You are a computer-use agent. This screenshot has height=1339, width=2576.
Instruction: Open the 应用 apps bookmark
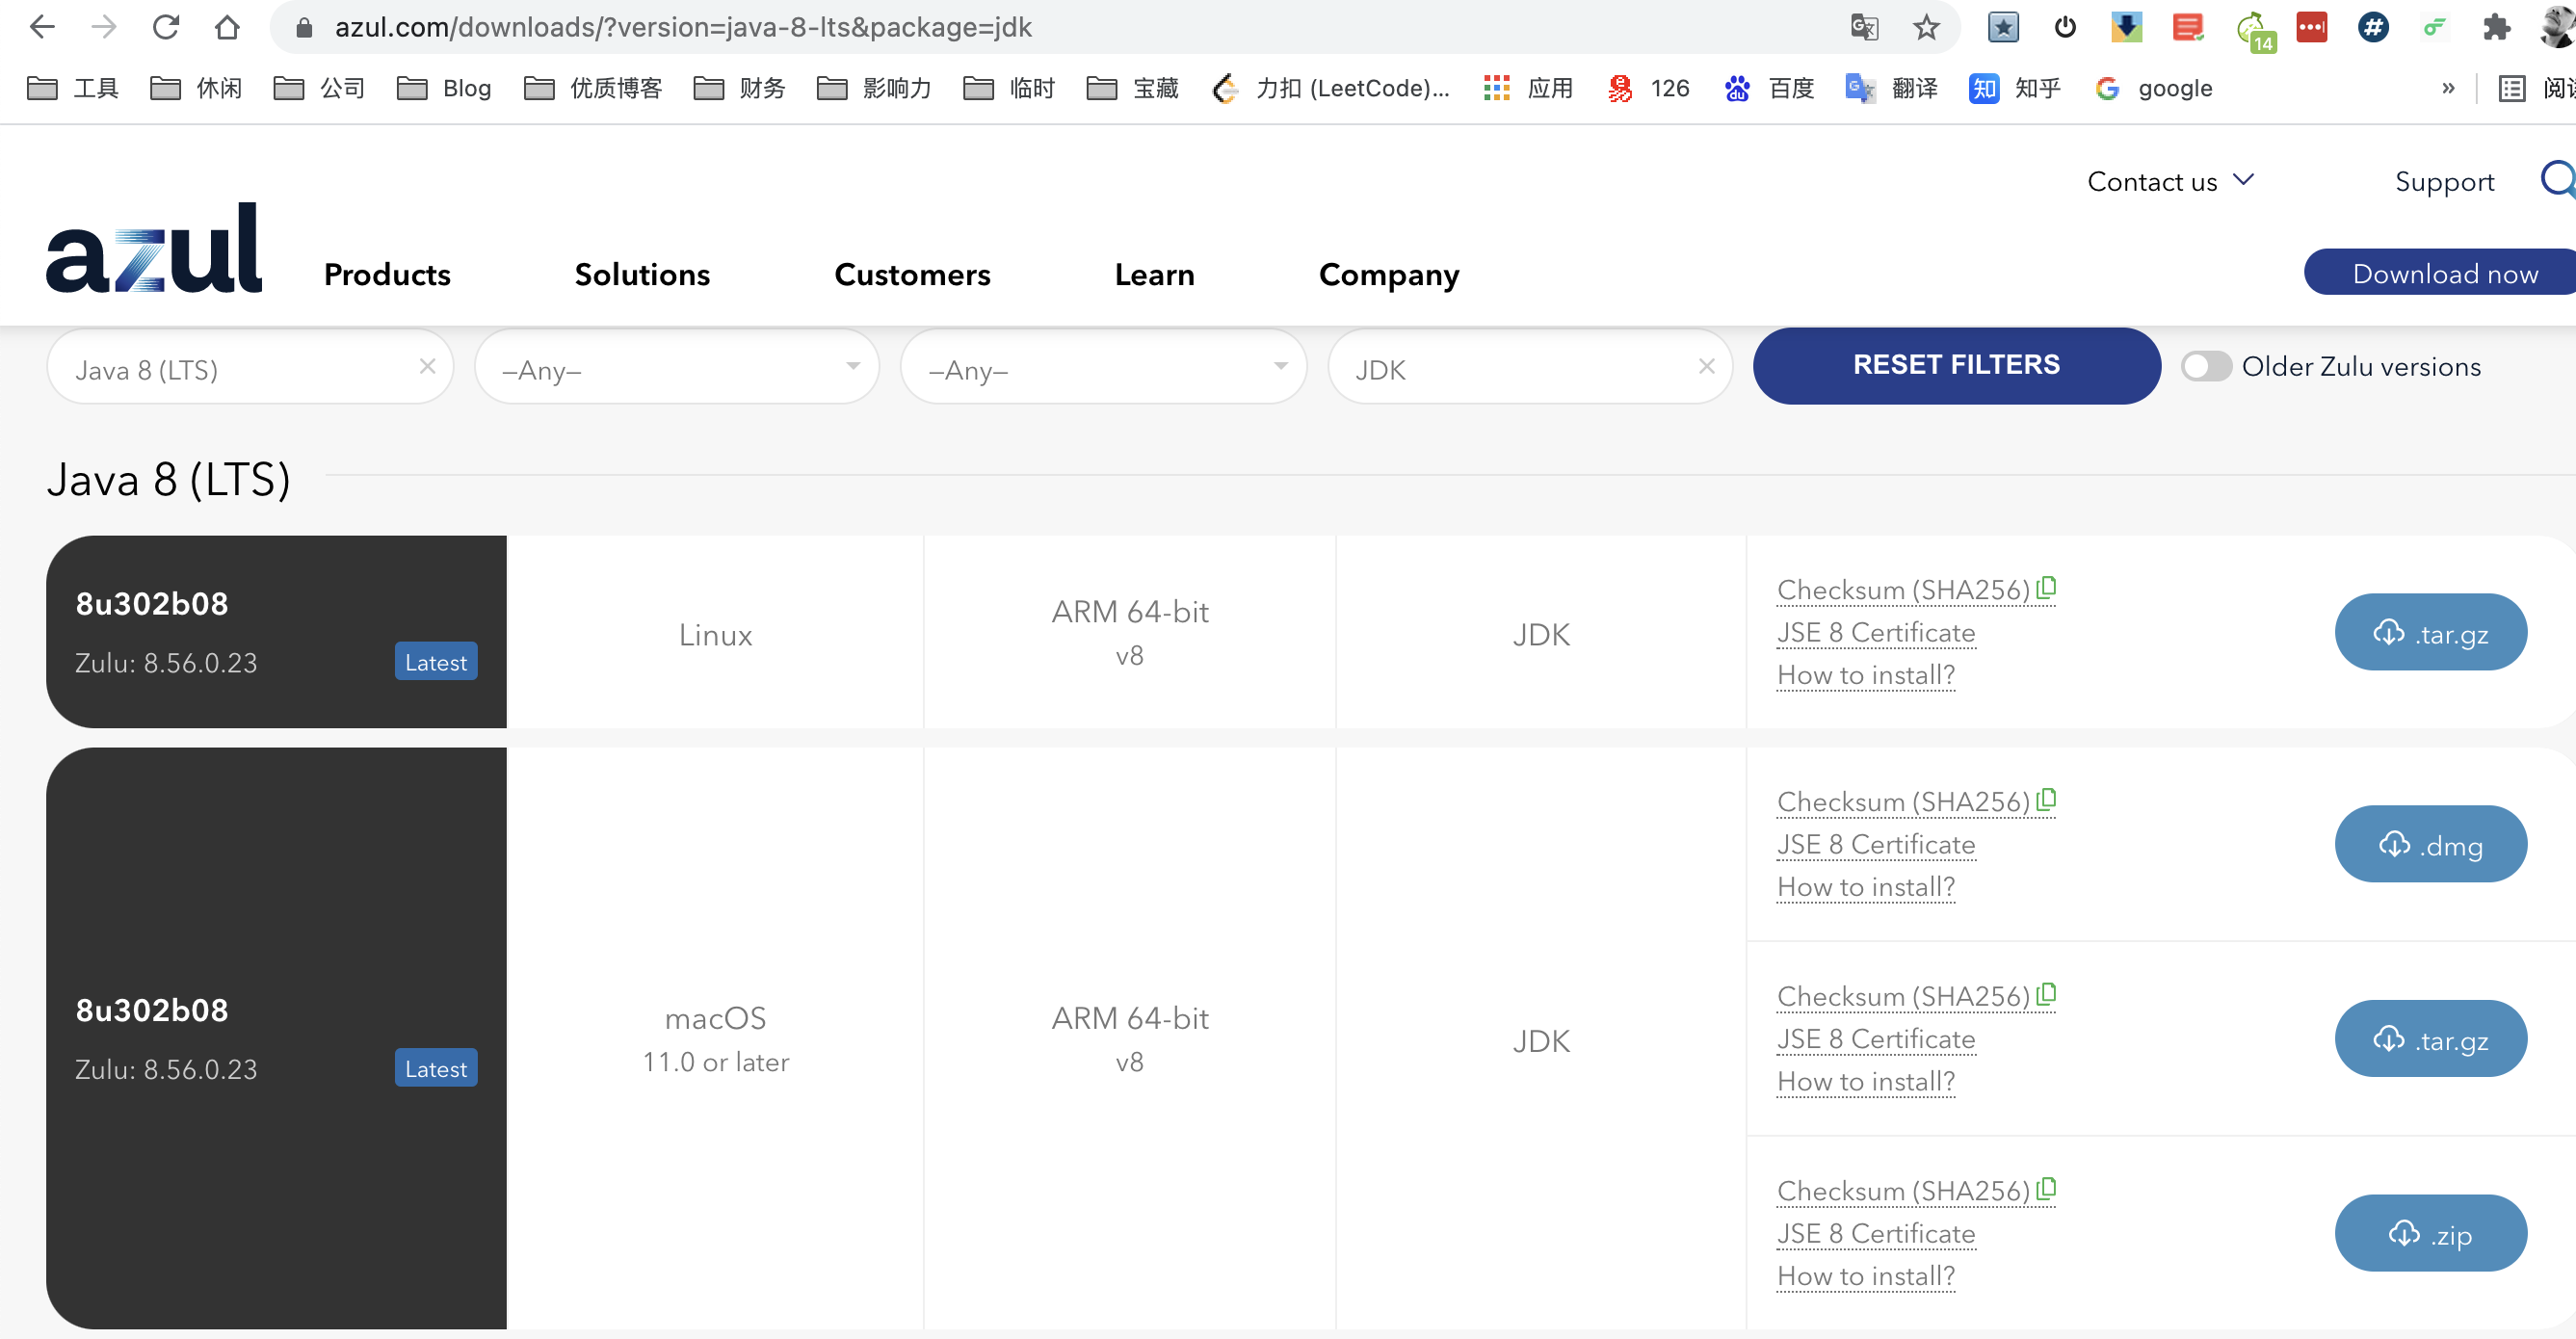[1529, 88]
